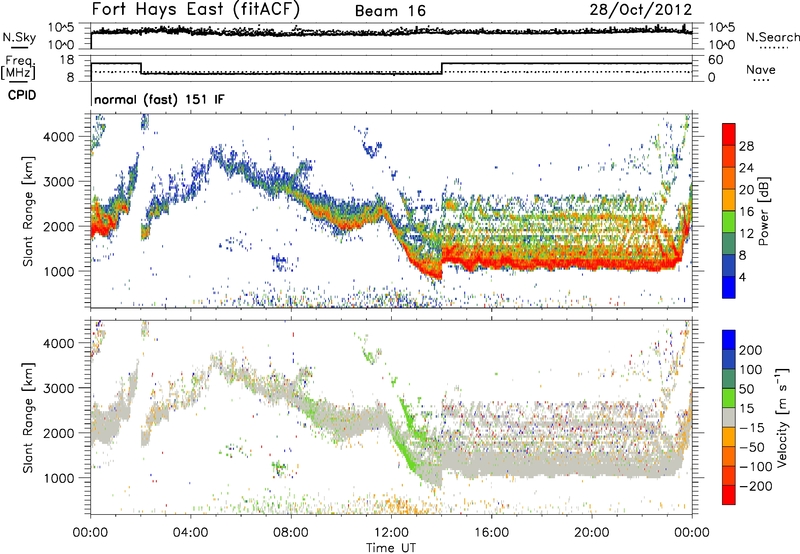Click the "50" label on the velocity colorbar

(746, 389)
